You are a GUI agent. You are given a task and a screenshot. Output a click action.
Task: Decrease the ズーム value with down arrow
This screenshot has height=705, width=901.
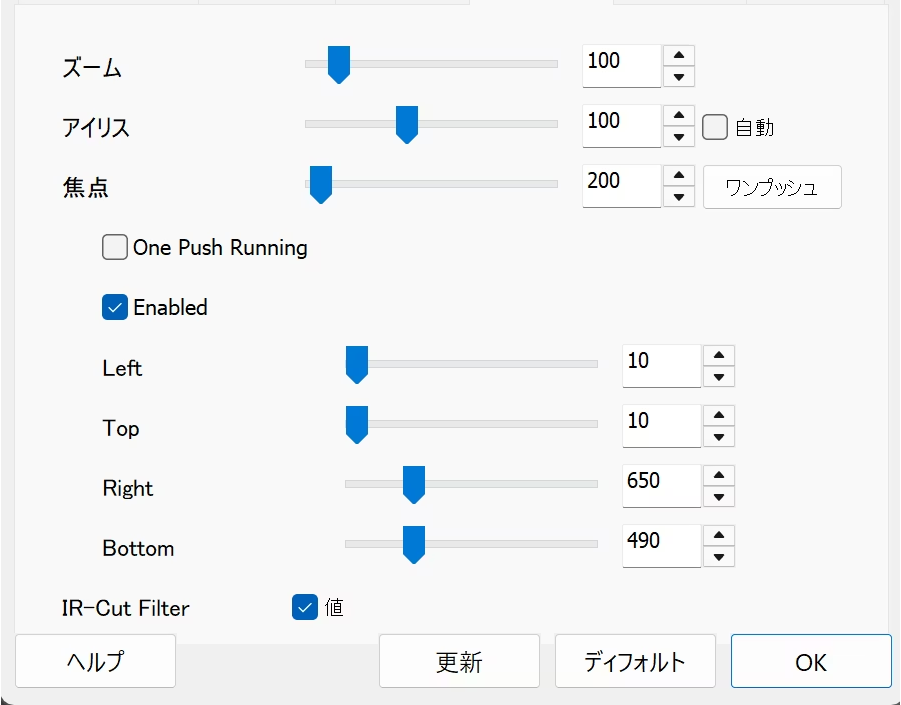(x=679, y=77)
